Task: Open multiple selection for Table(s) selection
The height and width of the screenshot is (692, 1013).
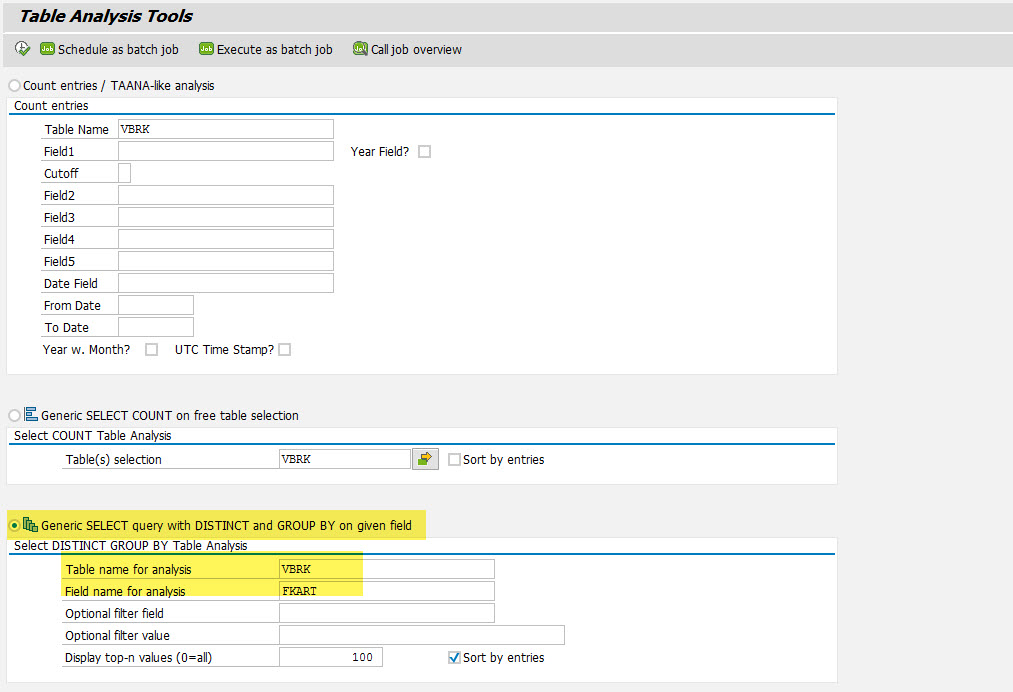Action: pos(424,458)
